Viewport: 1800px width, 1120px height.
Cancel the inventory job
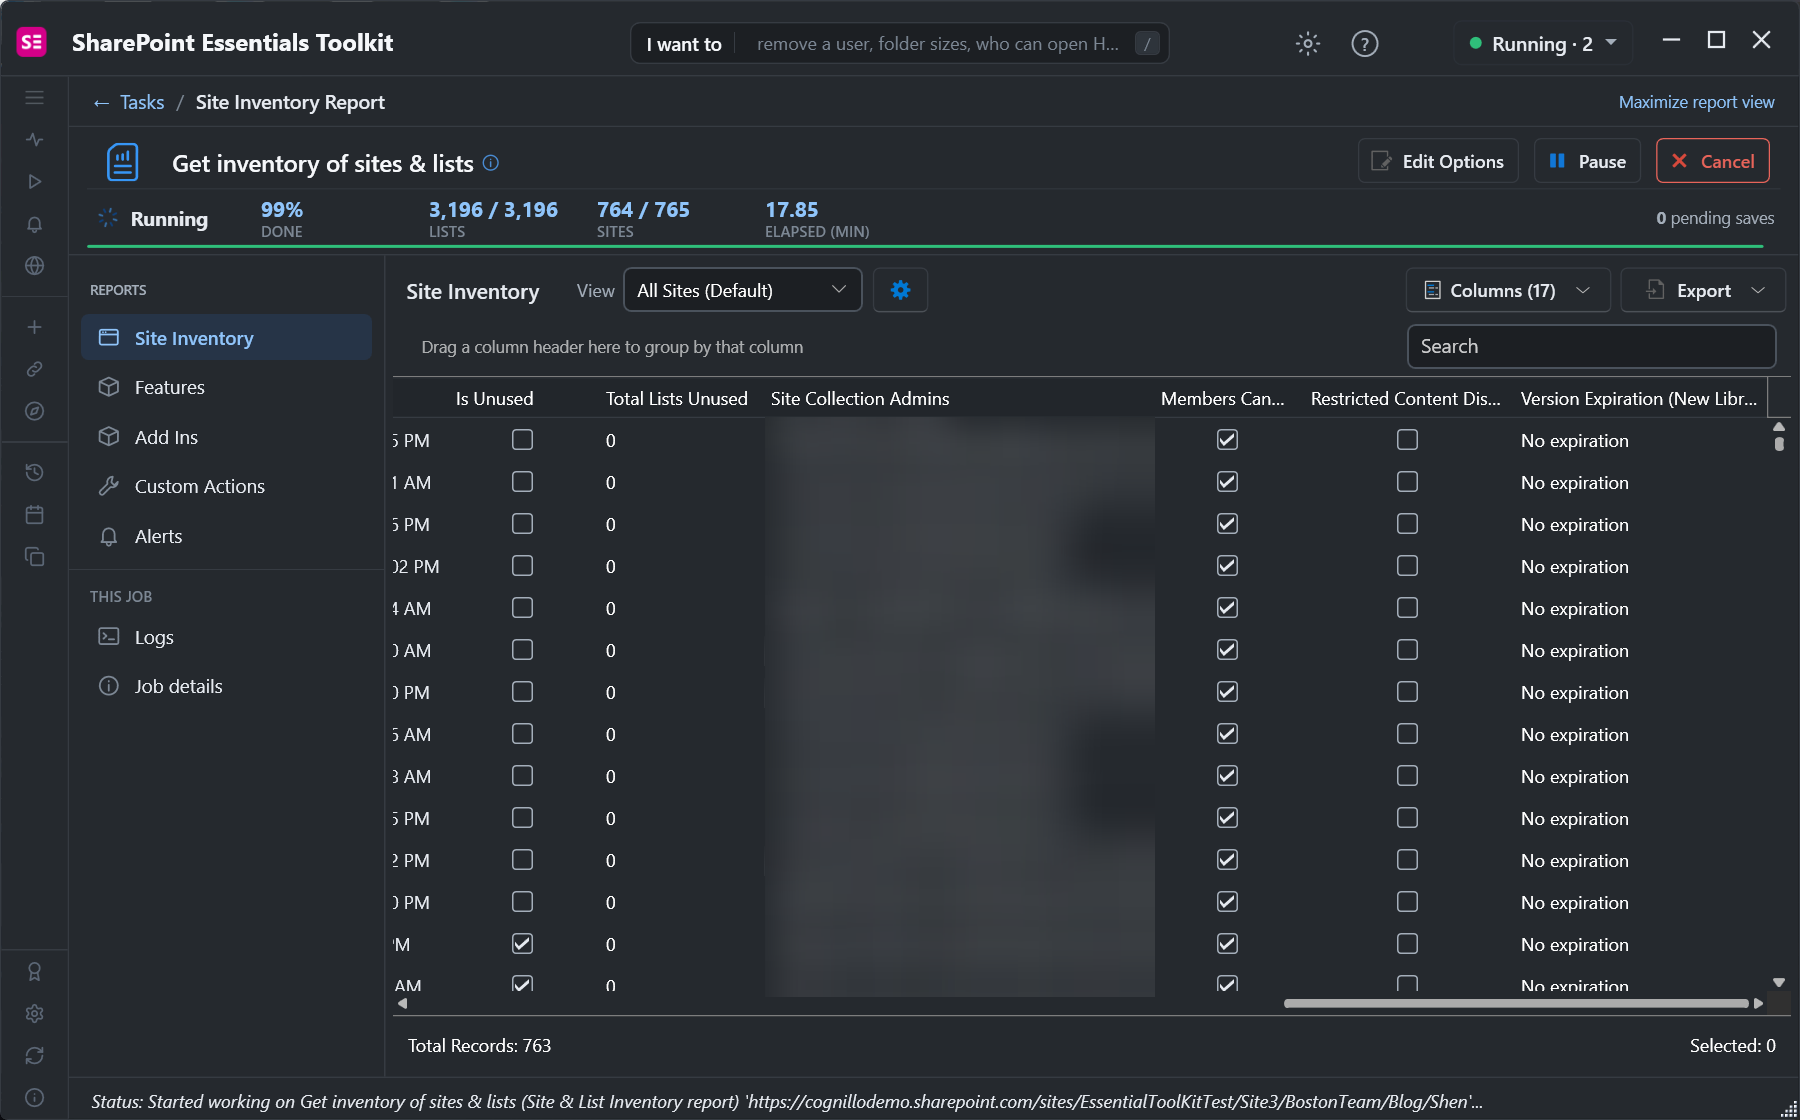coord(1713,161)
